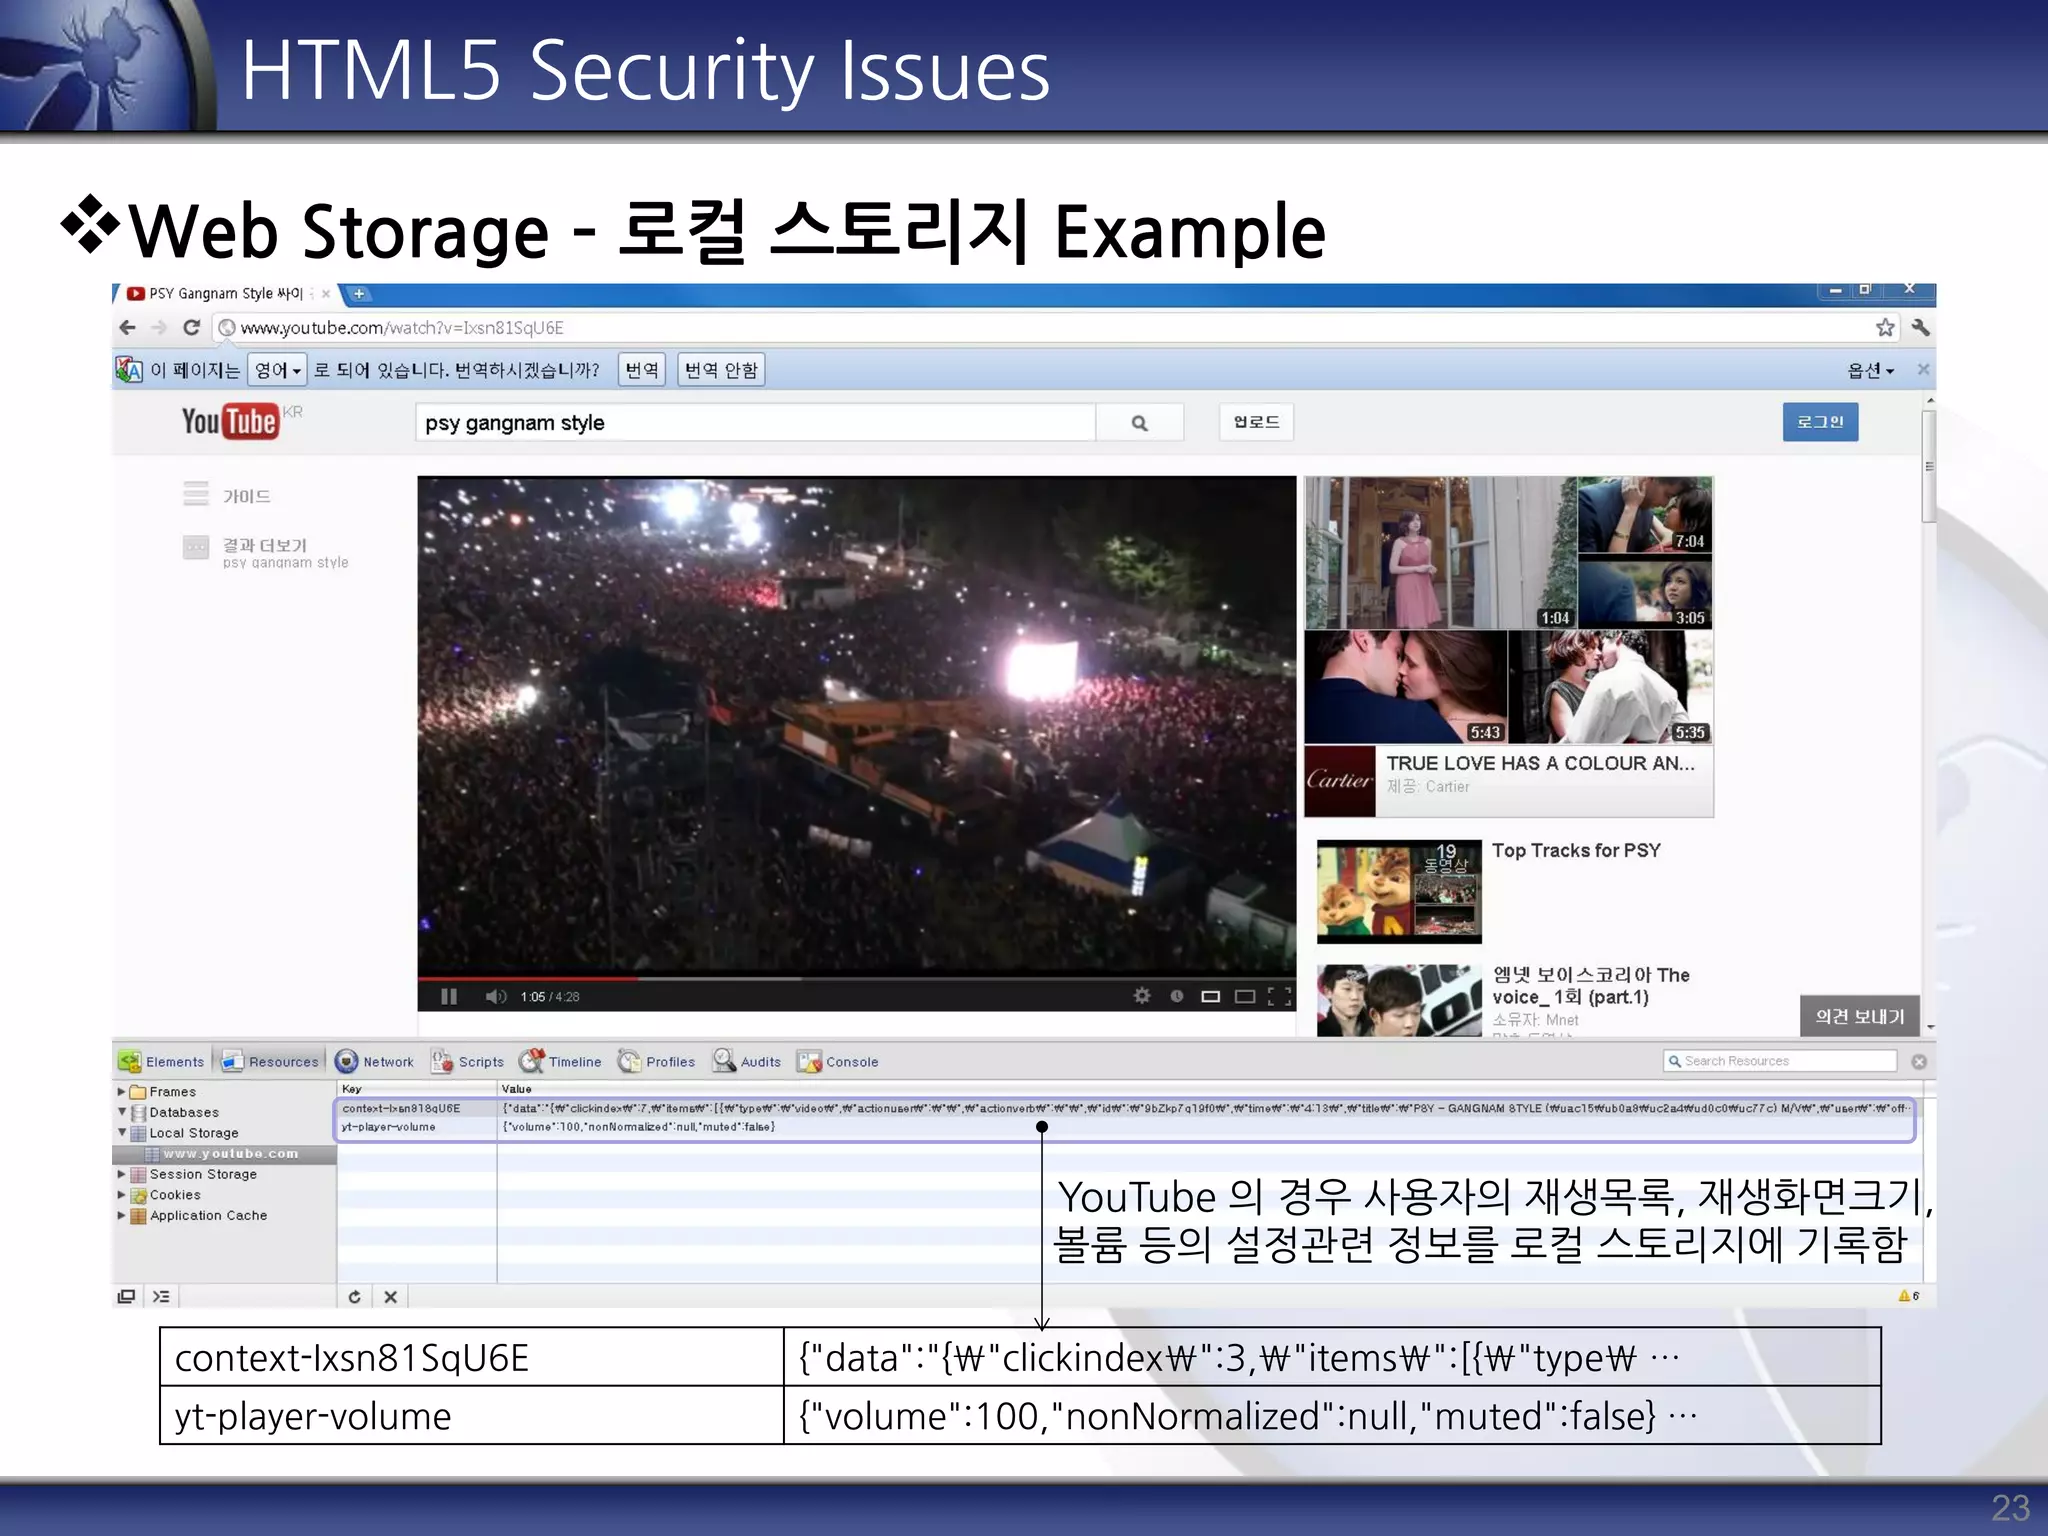Close the developer tools panel
This screenshot has height=1536, width=2048.
click(1919, 1062)
